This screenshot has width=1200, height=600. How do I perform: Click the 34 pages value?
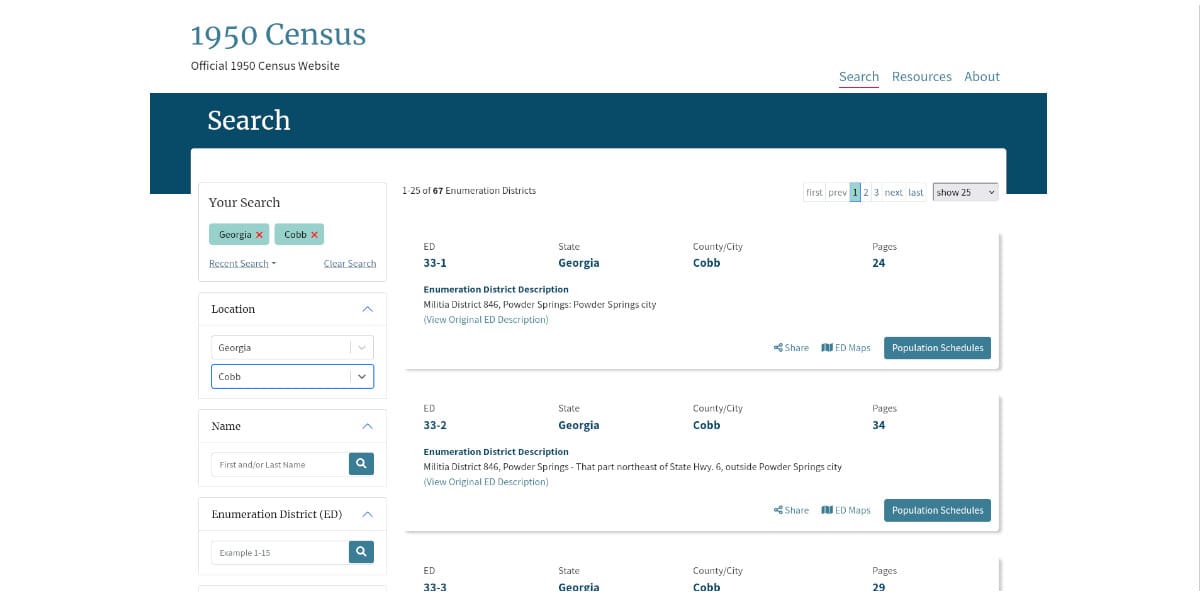(879, 425)
